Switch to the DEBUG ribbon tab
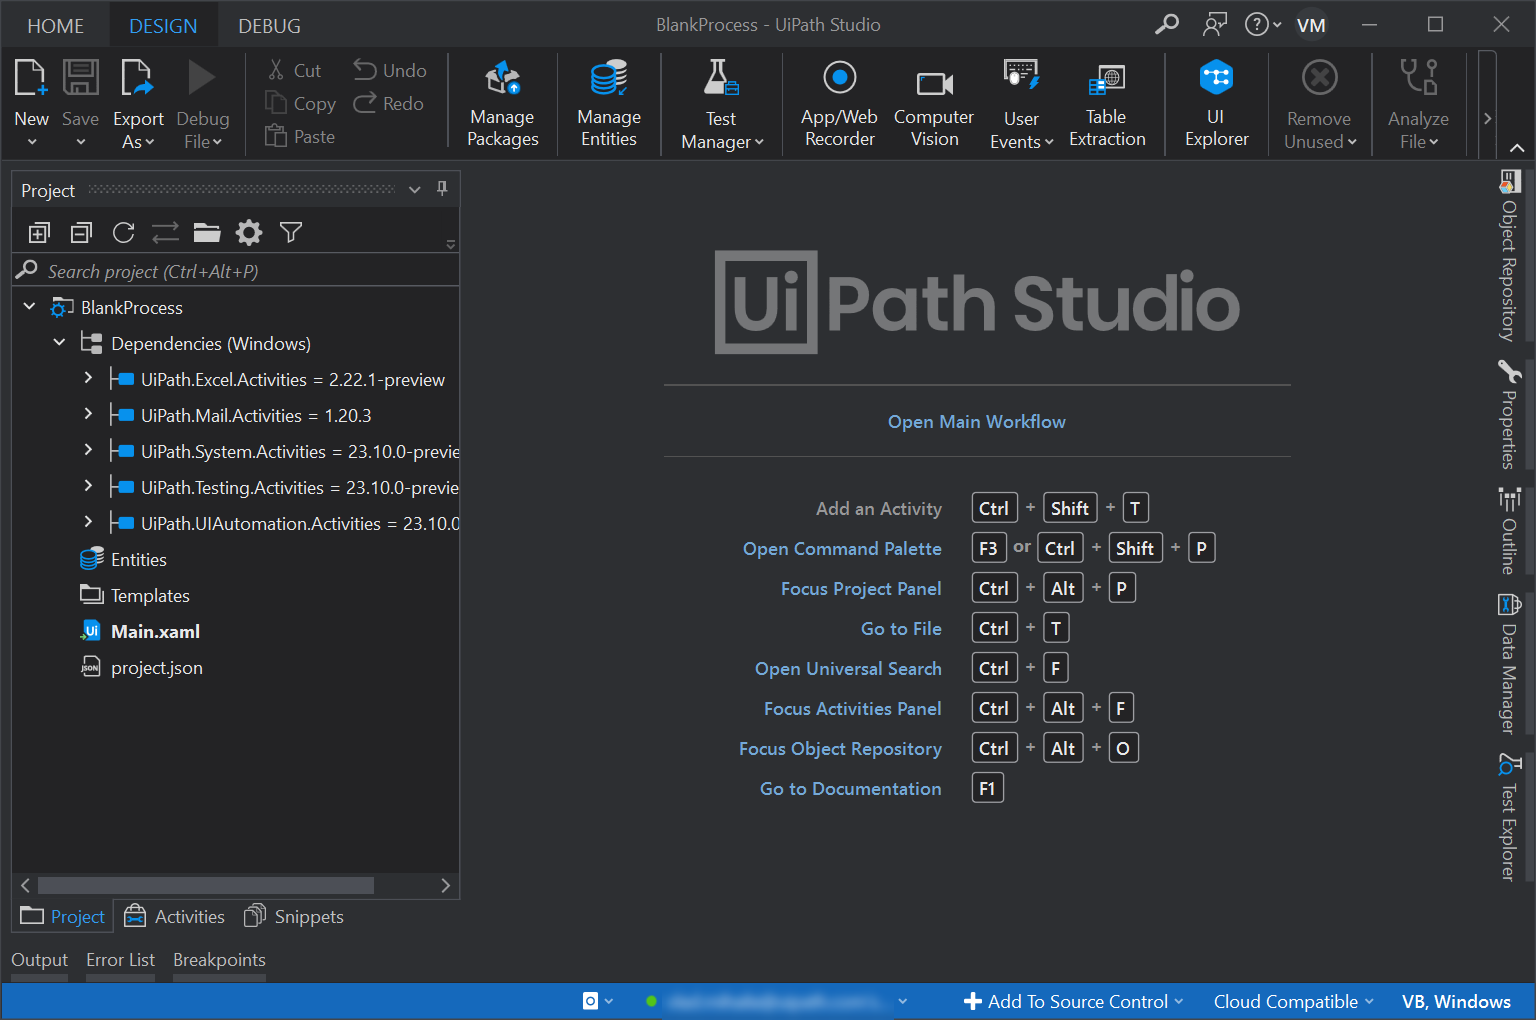The height and width of the screenshot is (1020, 1536). (269, 26)
